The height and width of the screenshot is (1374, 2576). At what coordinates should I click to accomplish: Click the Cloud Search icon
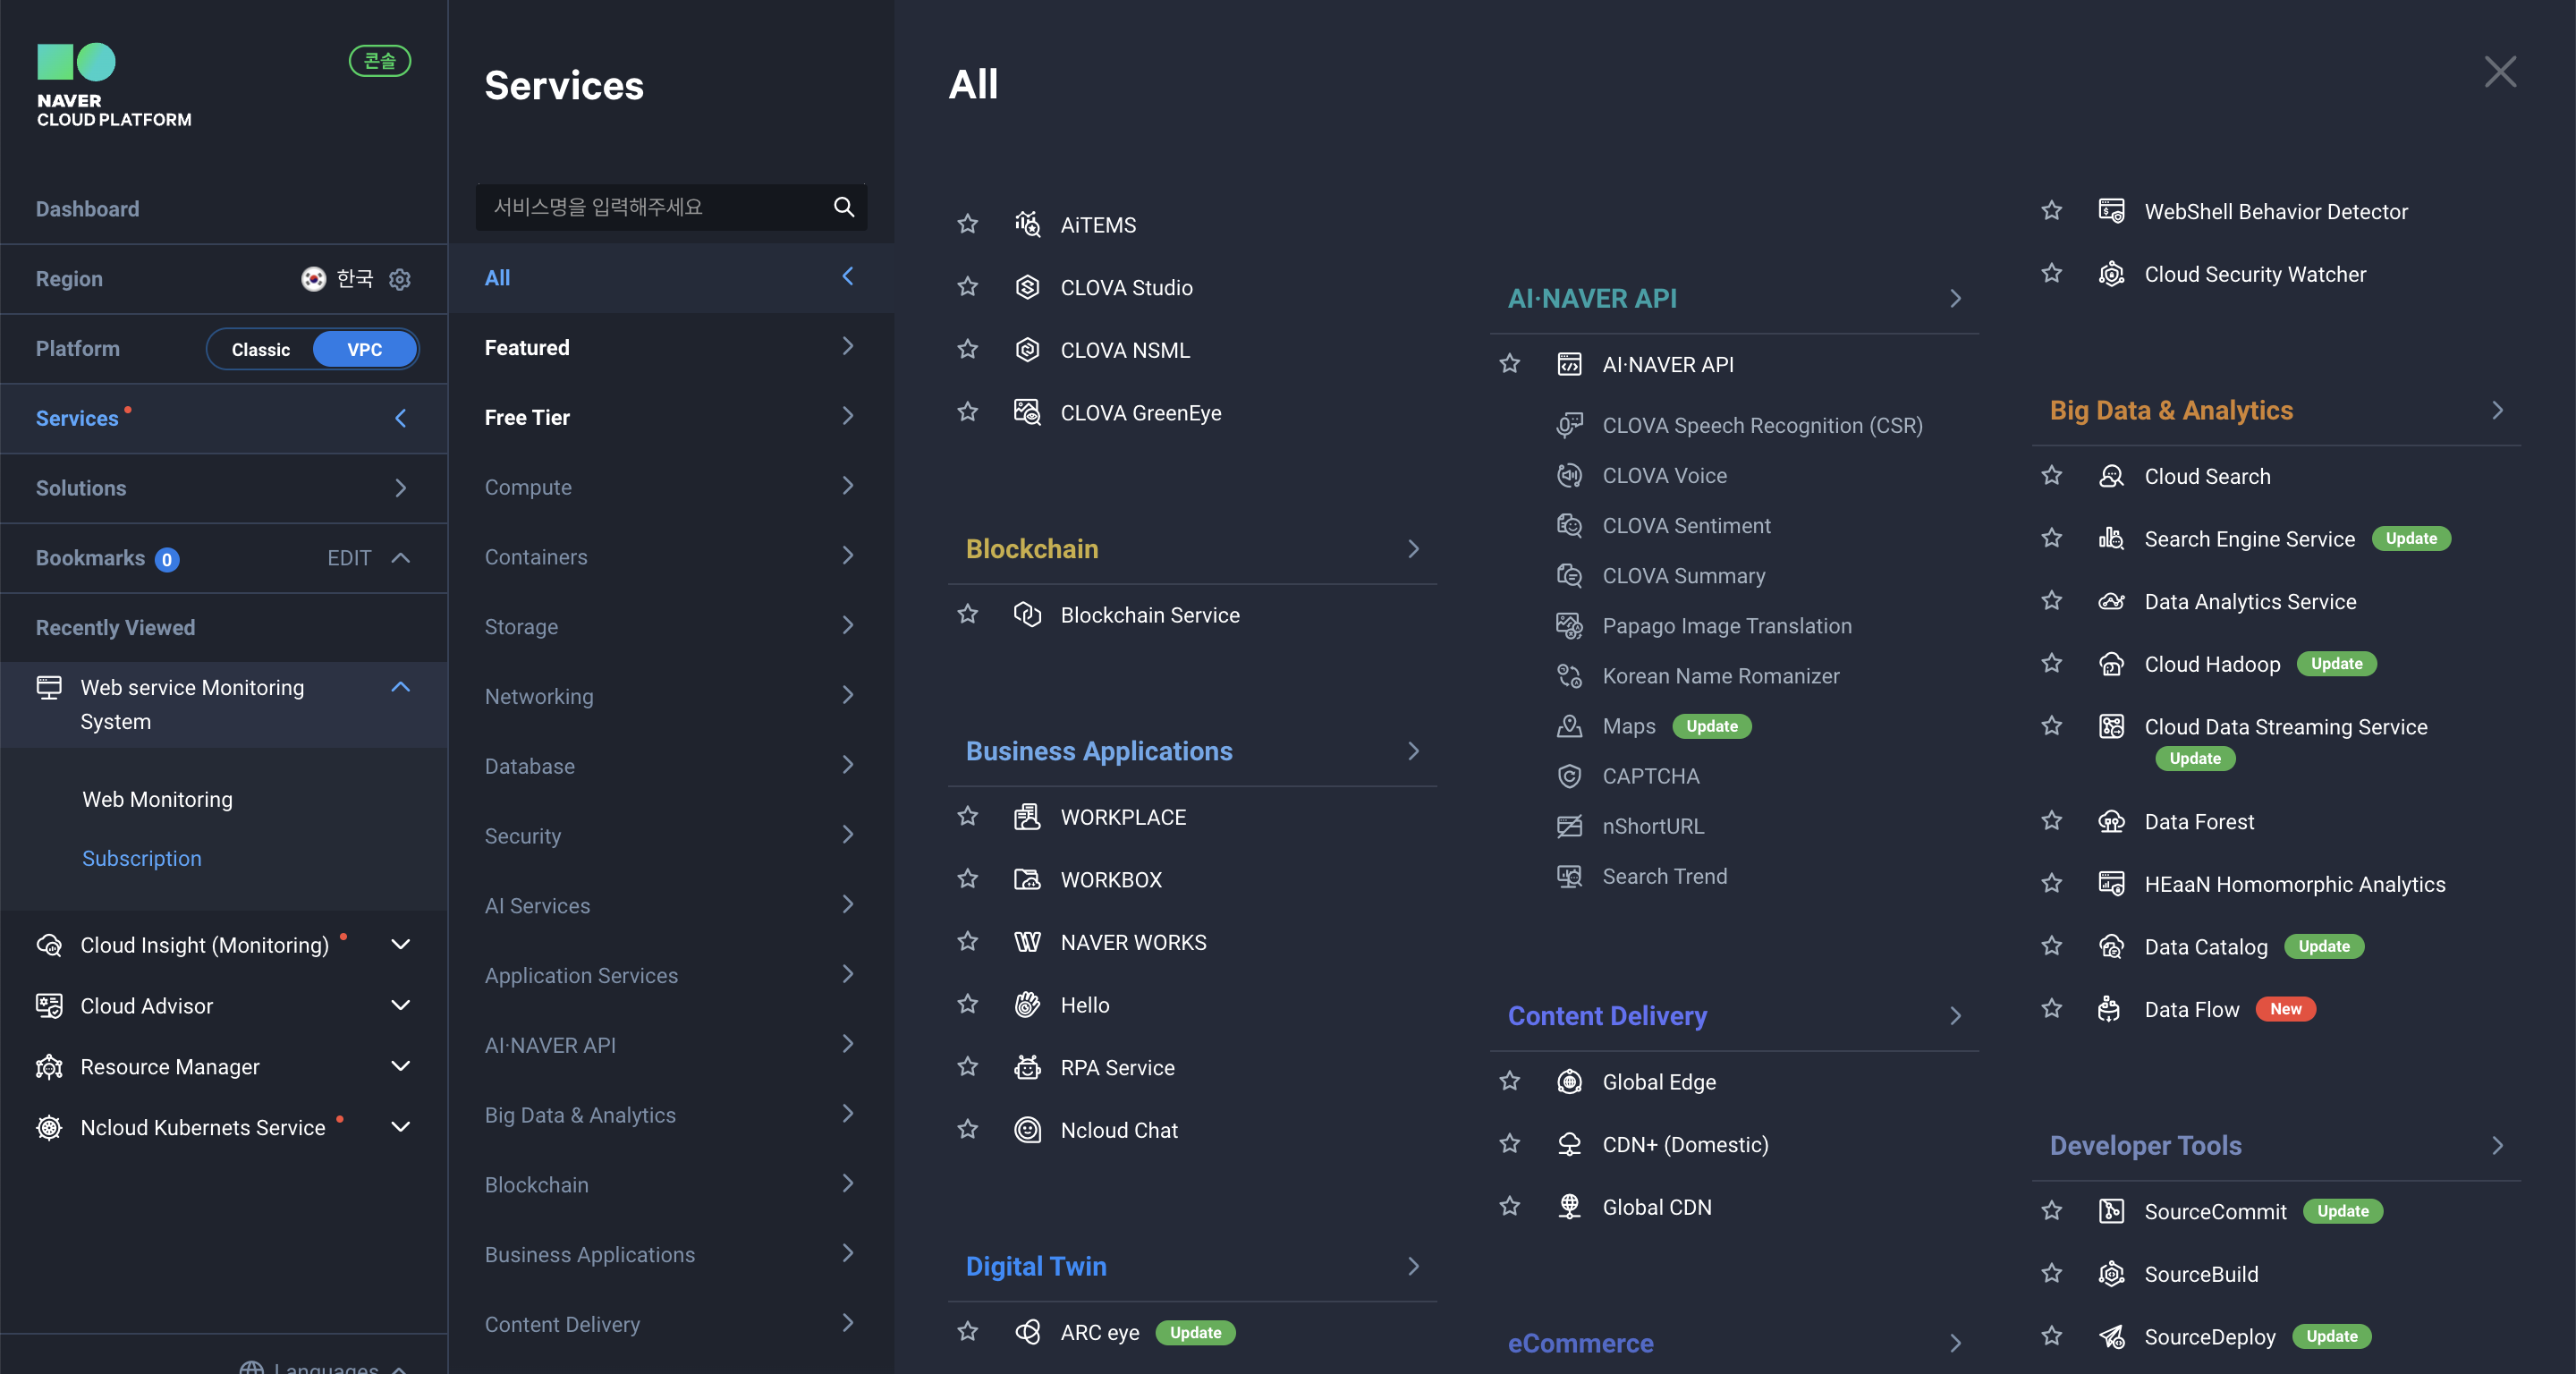tap(2111, 476)
